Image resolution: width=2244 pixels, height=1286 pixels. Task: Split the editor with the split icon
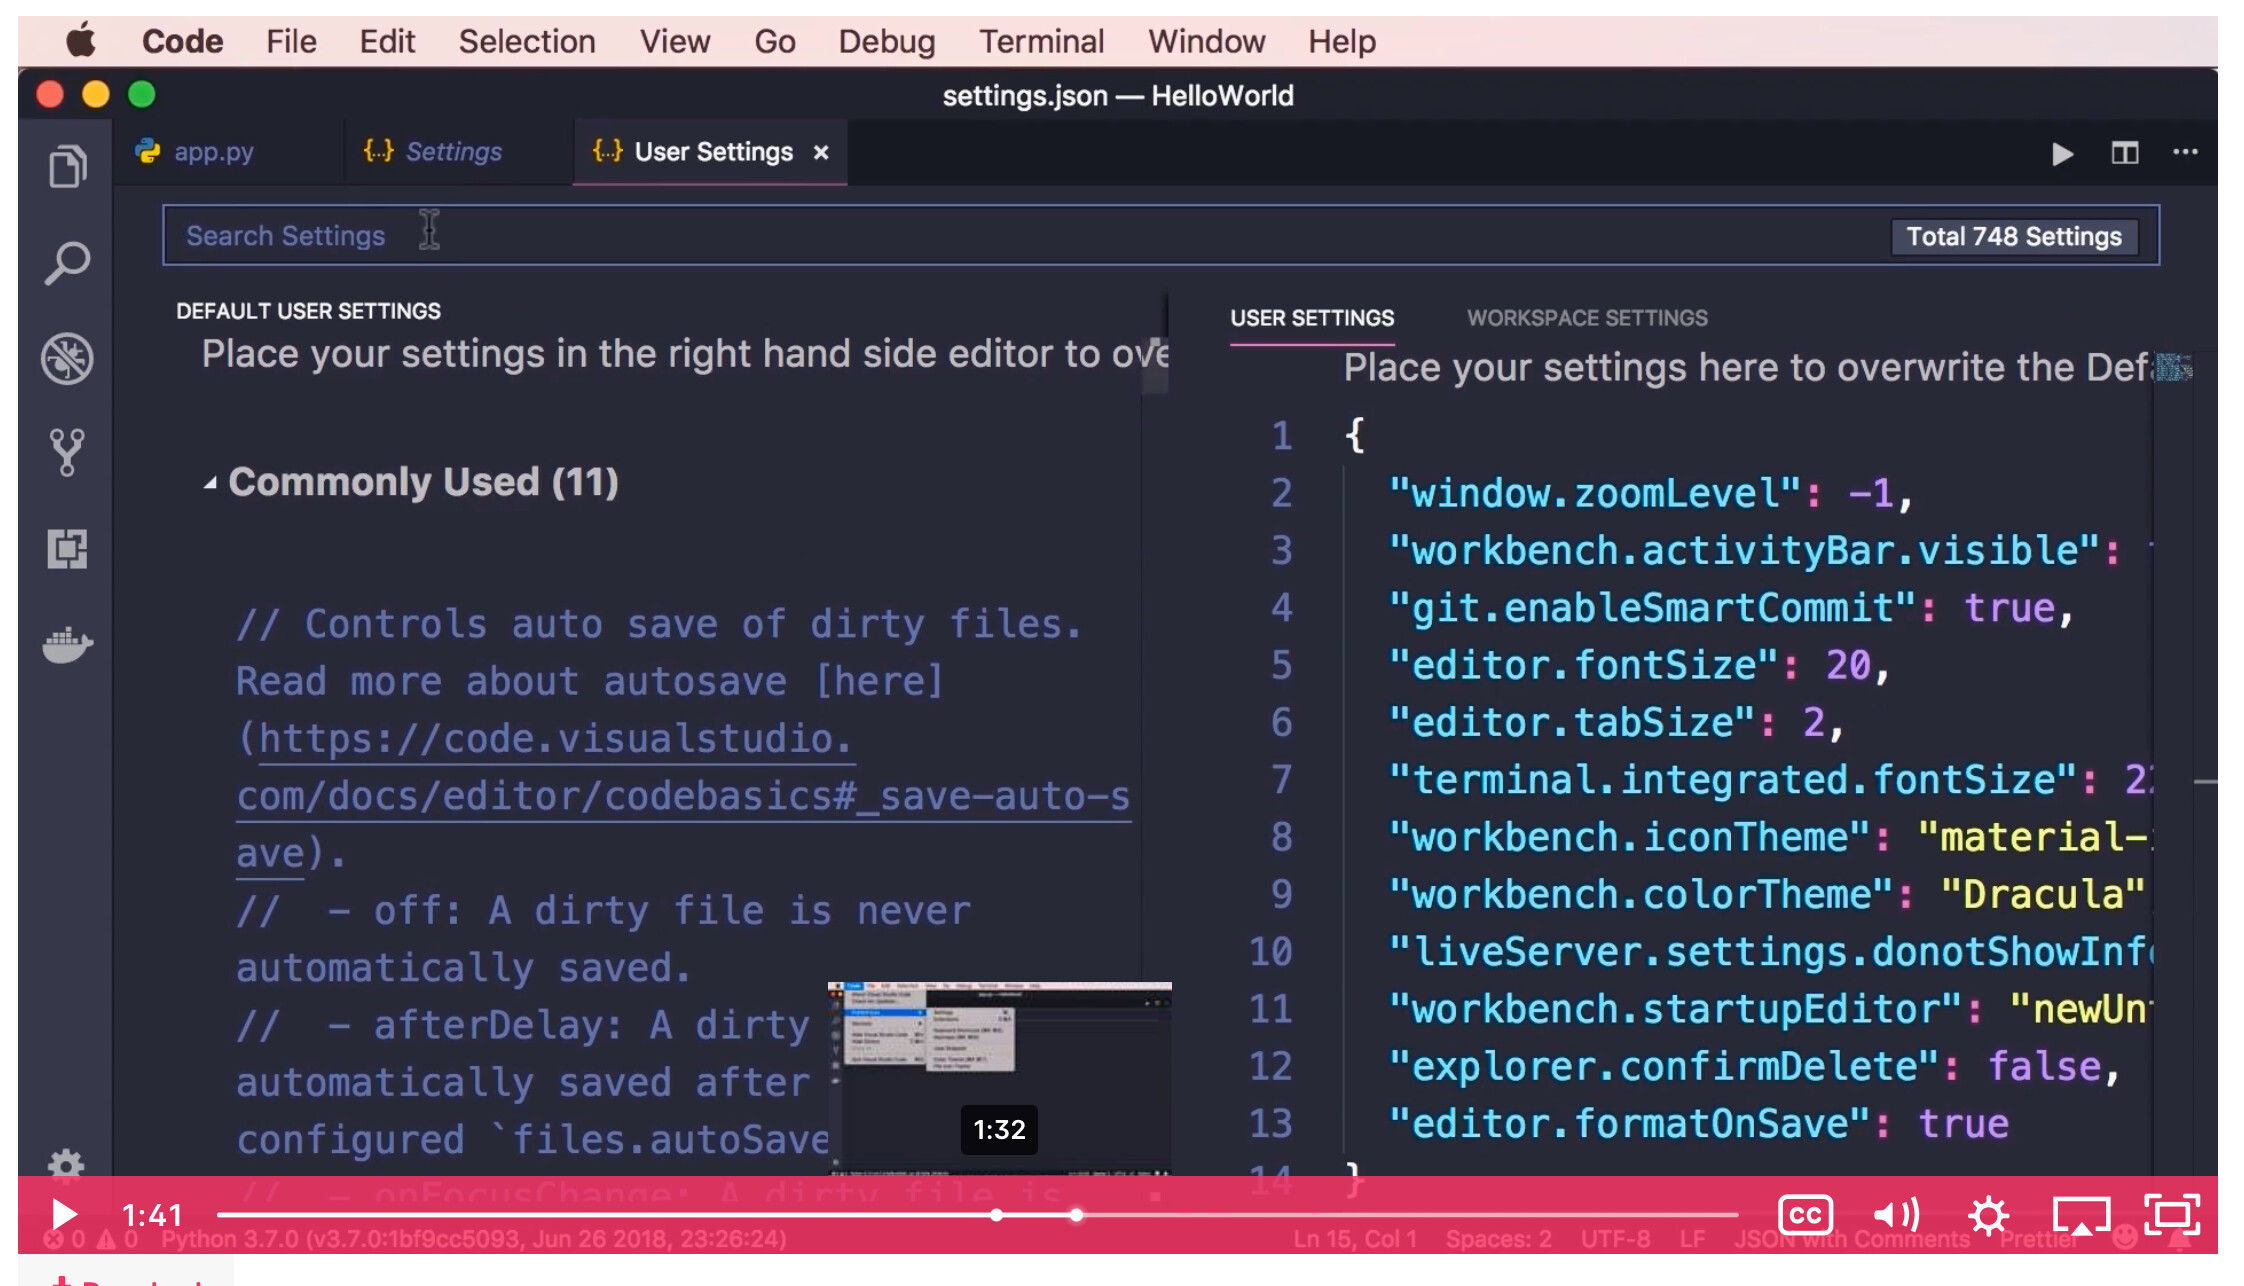point(2124,153)
